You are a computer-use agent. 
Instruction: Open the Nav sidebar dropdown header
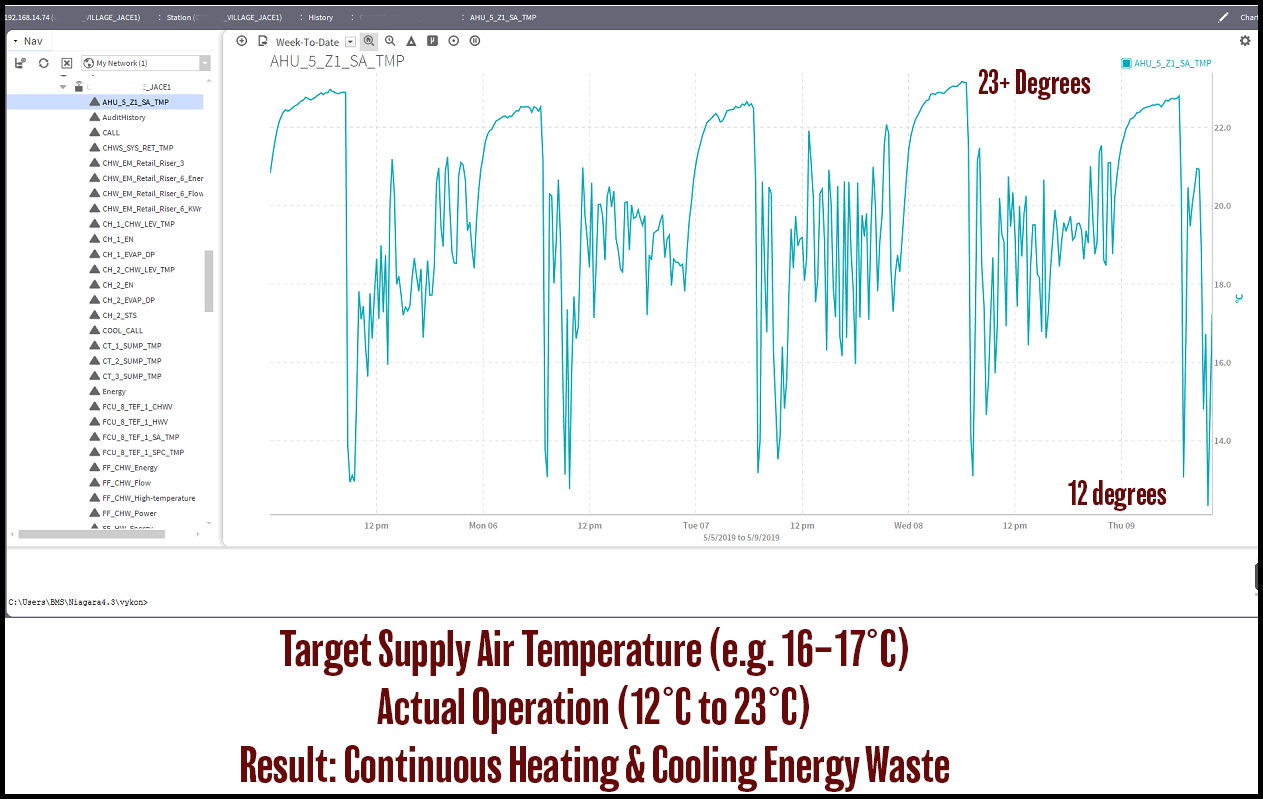[28, 41]
